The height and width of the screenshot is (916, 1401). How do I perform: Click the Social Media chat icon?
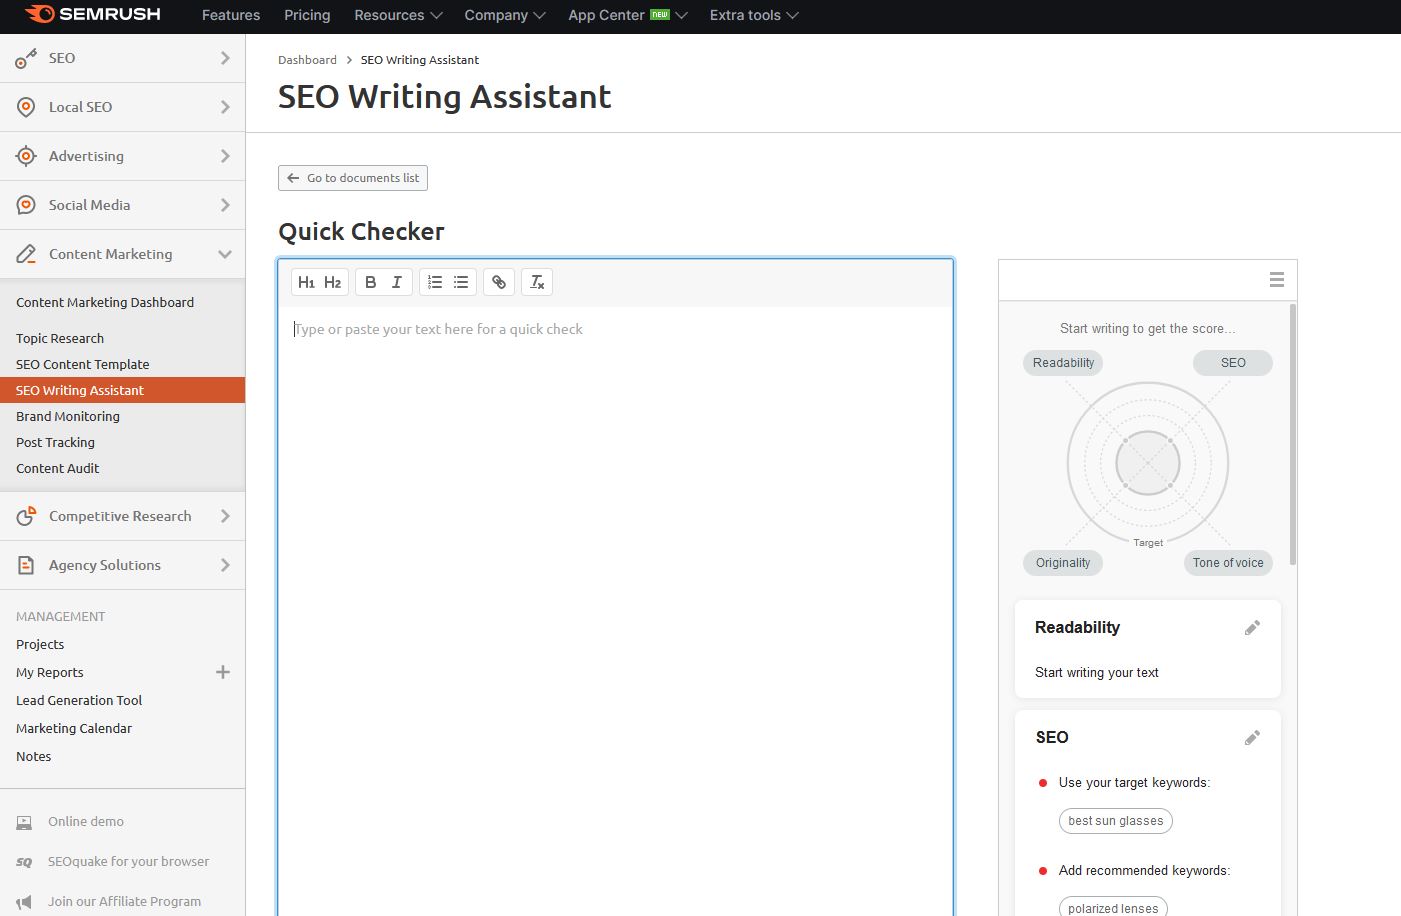(26, 205)
